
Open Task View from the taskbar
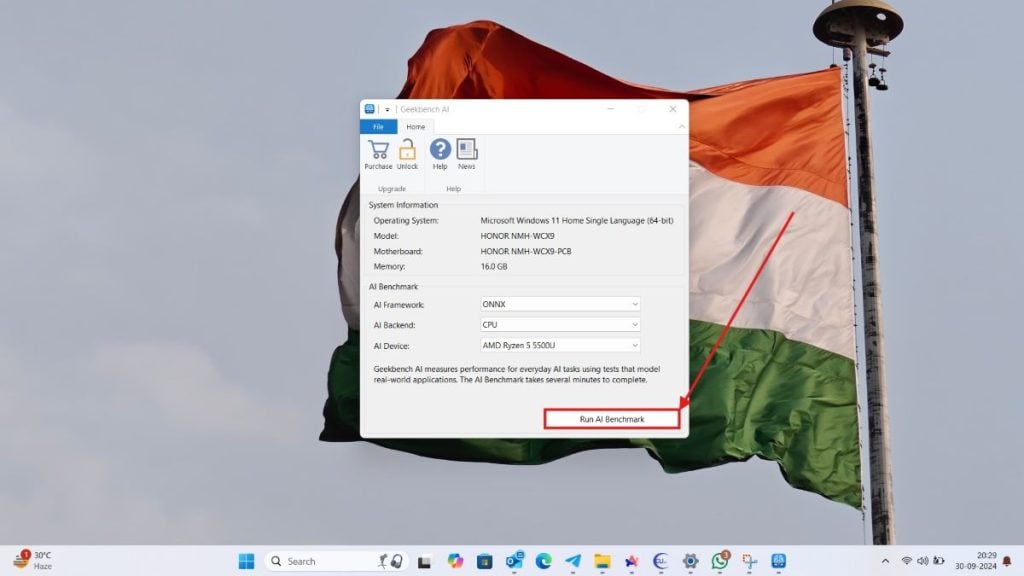(x=424, y=561)
